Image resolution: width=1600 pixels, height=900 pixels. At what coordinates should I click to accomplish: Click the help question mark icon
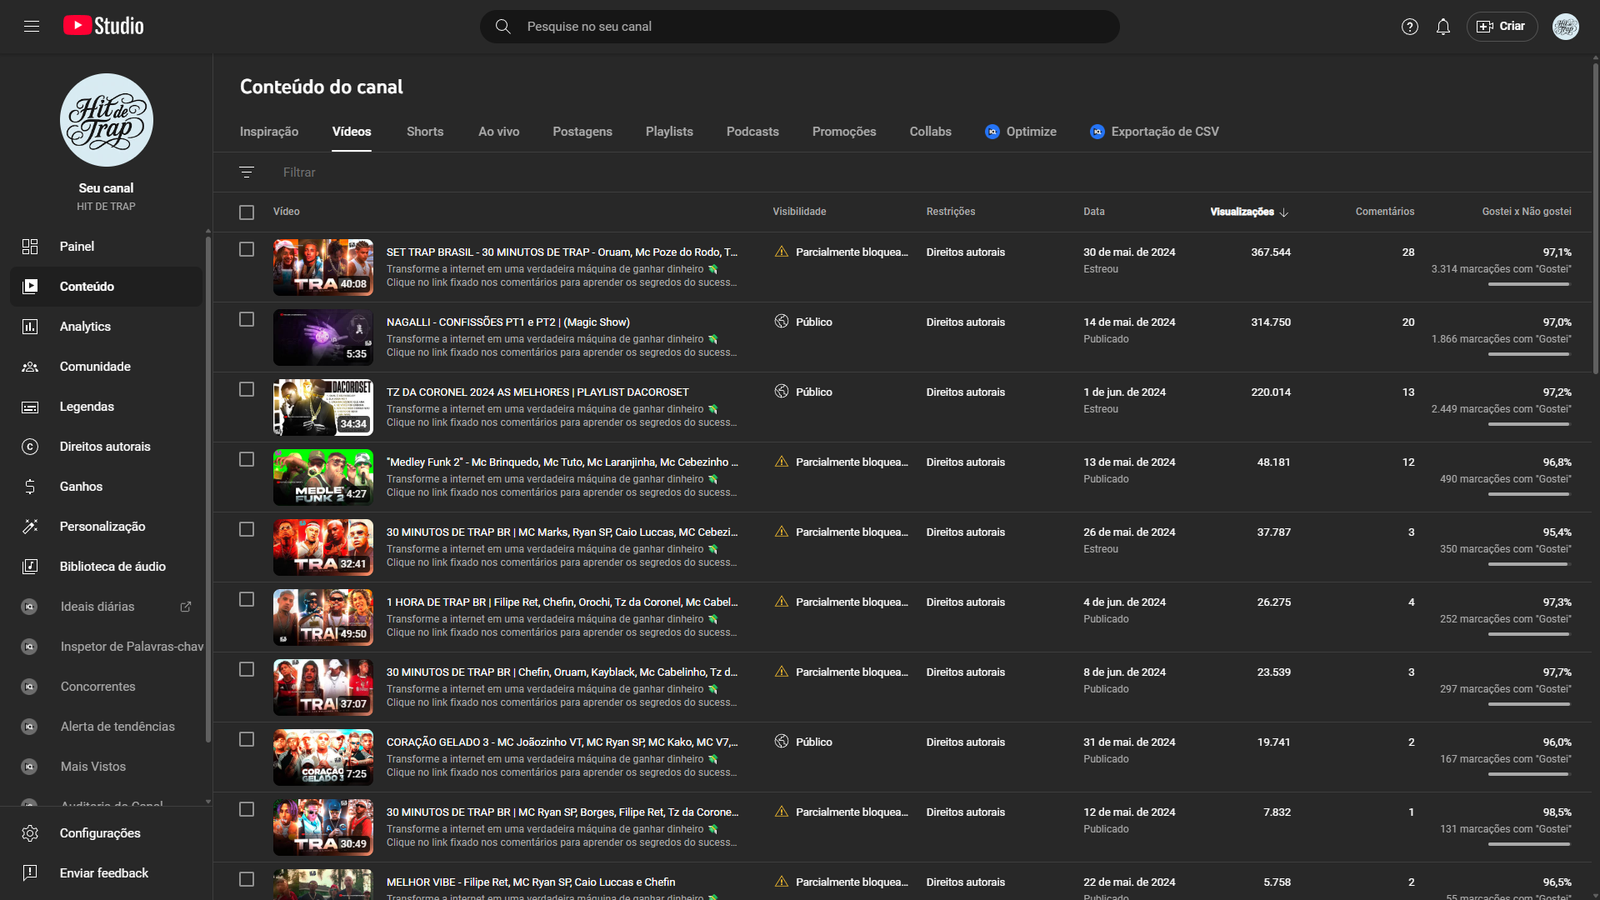point(1409,27)
